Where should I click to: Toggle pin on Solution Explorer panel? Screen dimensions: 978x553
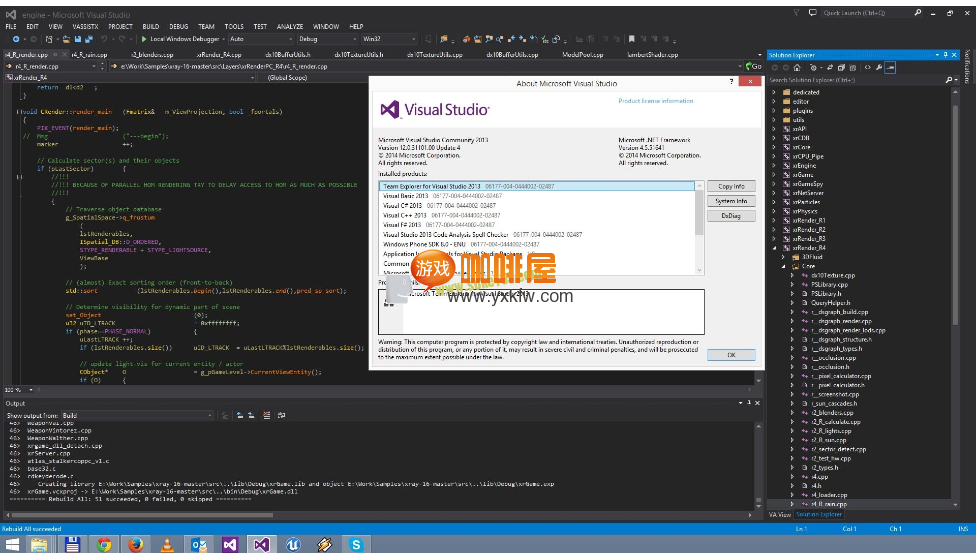click(947, 54)
